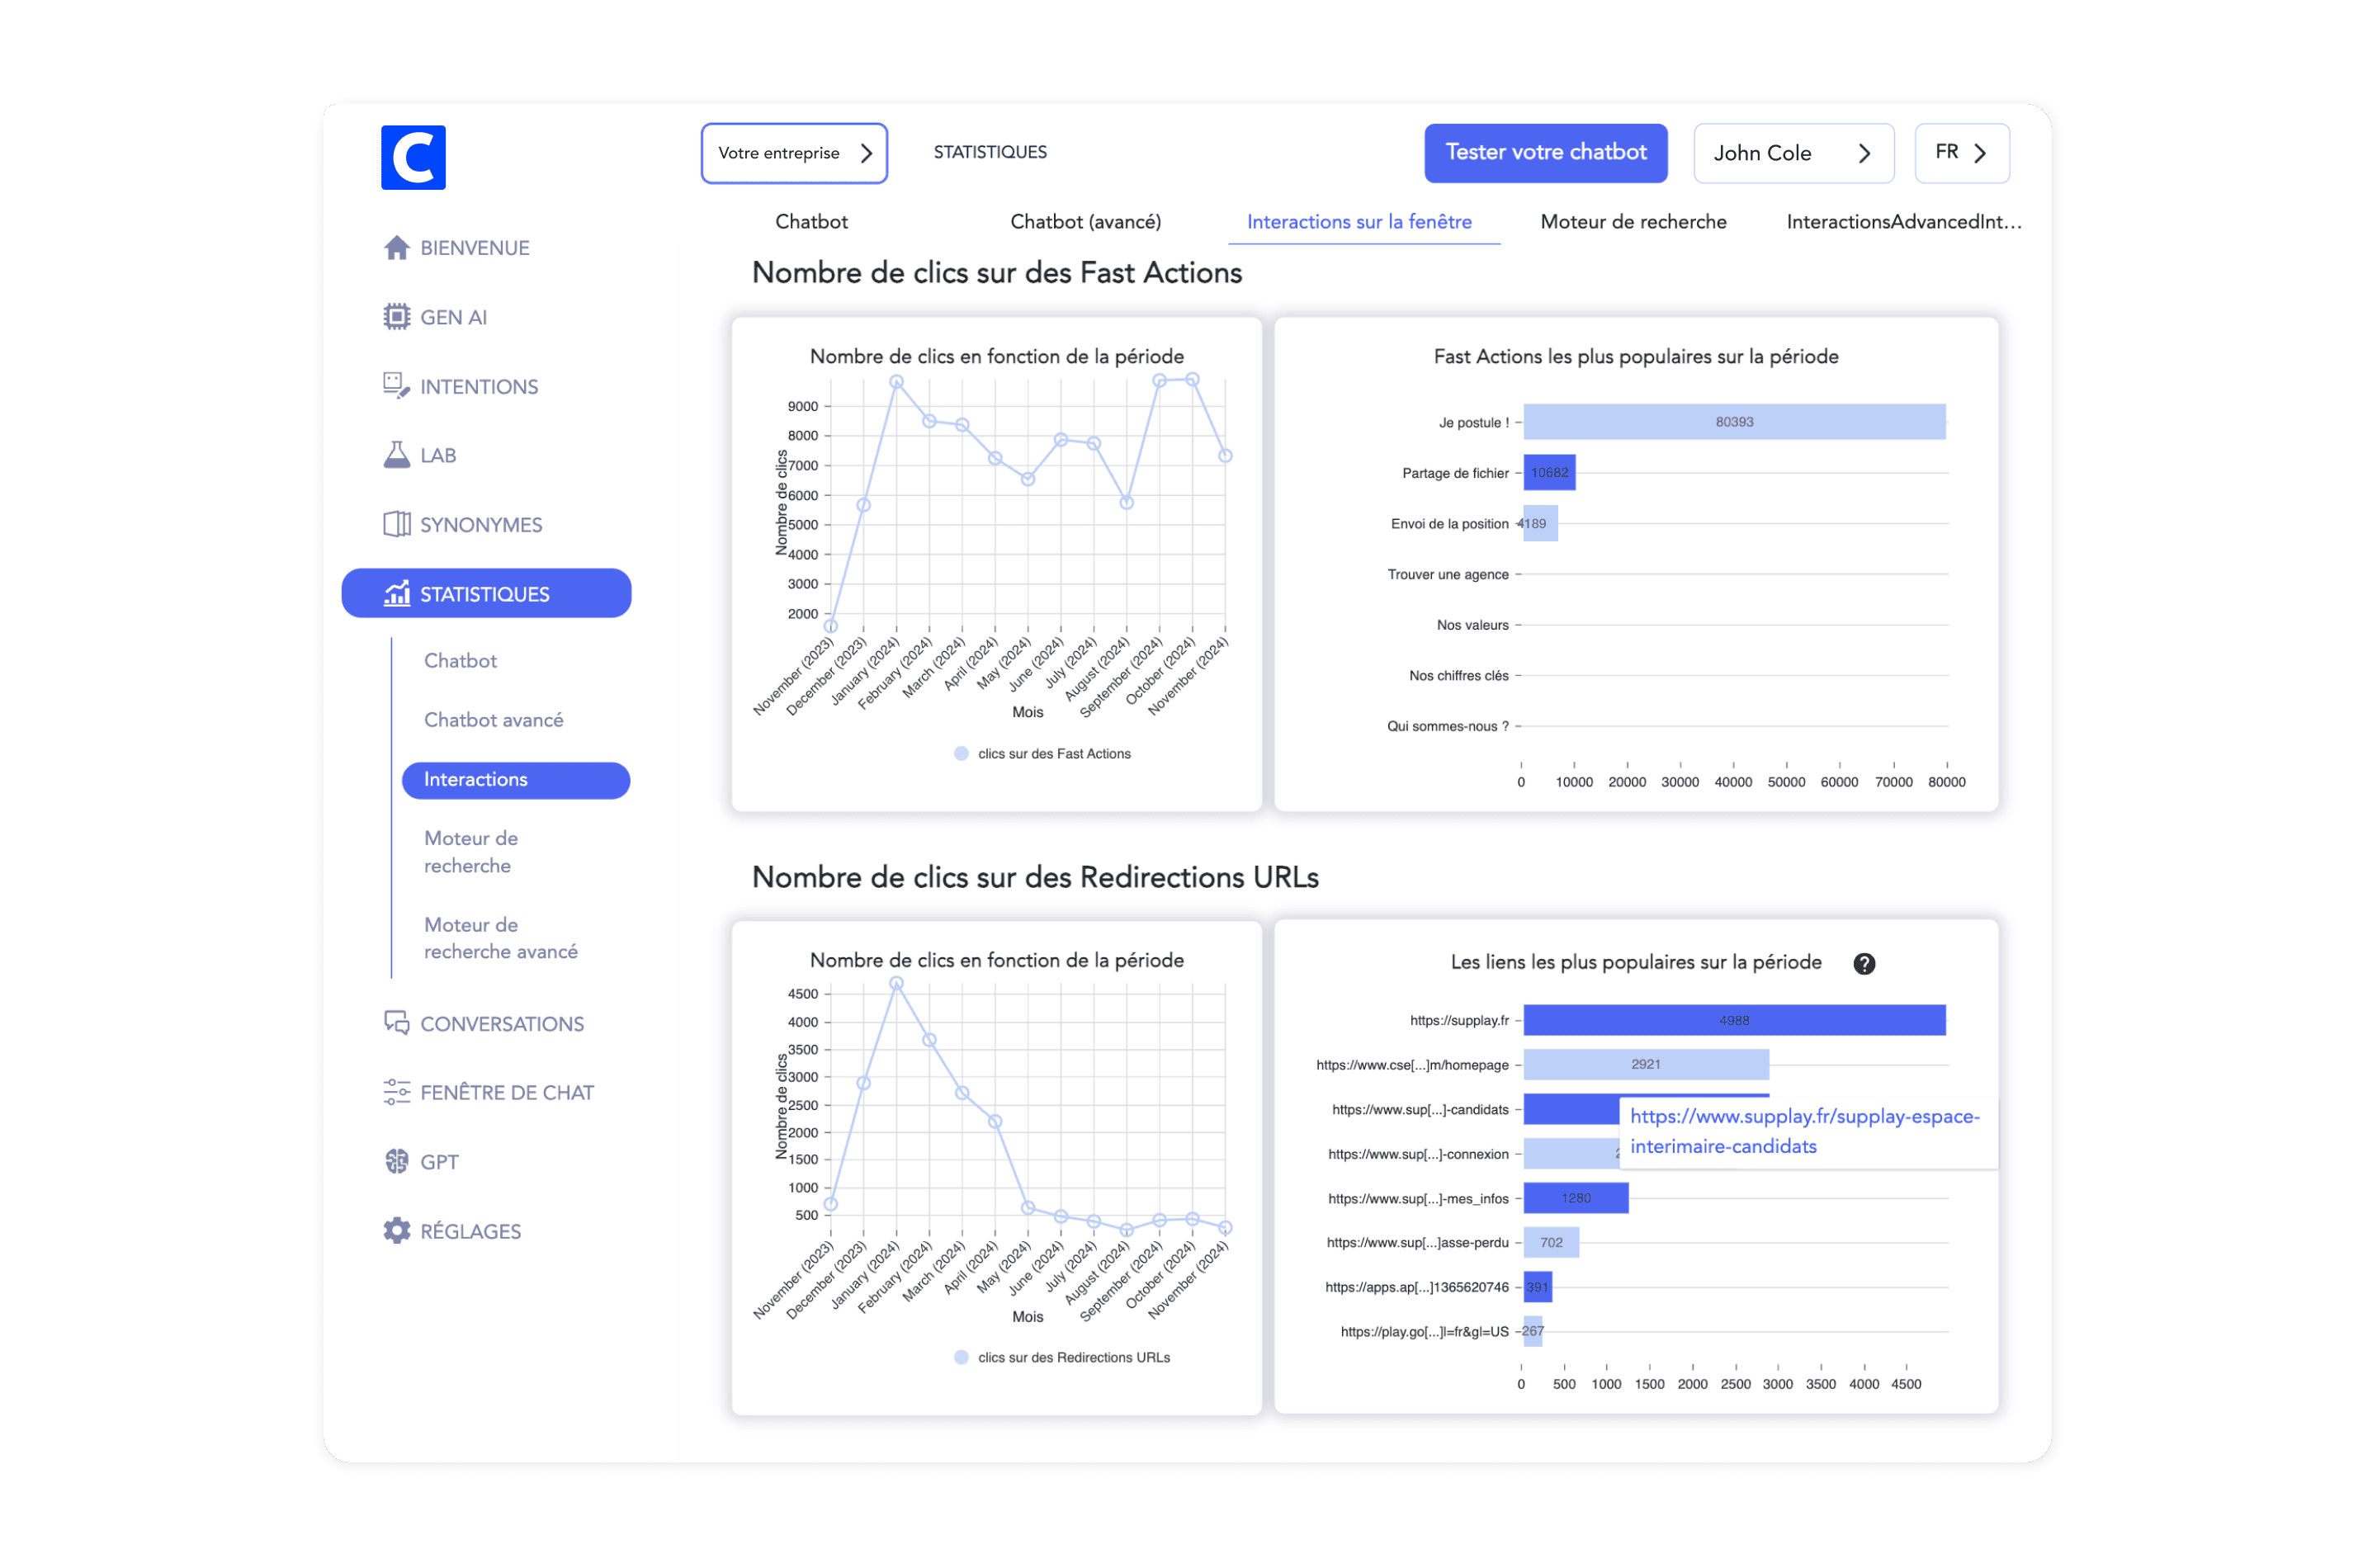
Task: Click the Lab flask icon
Action: [397, 455]
